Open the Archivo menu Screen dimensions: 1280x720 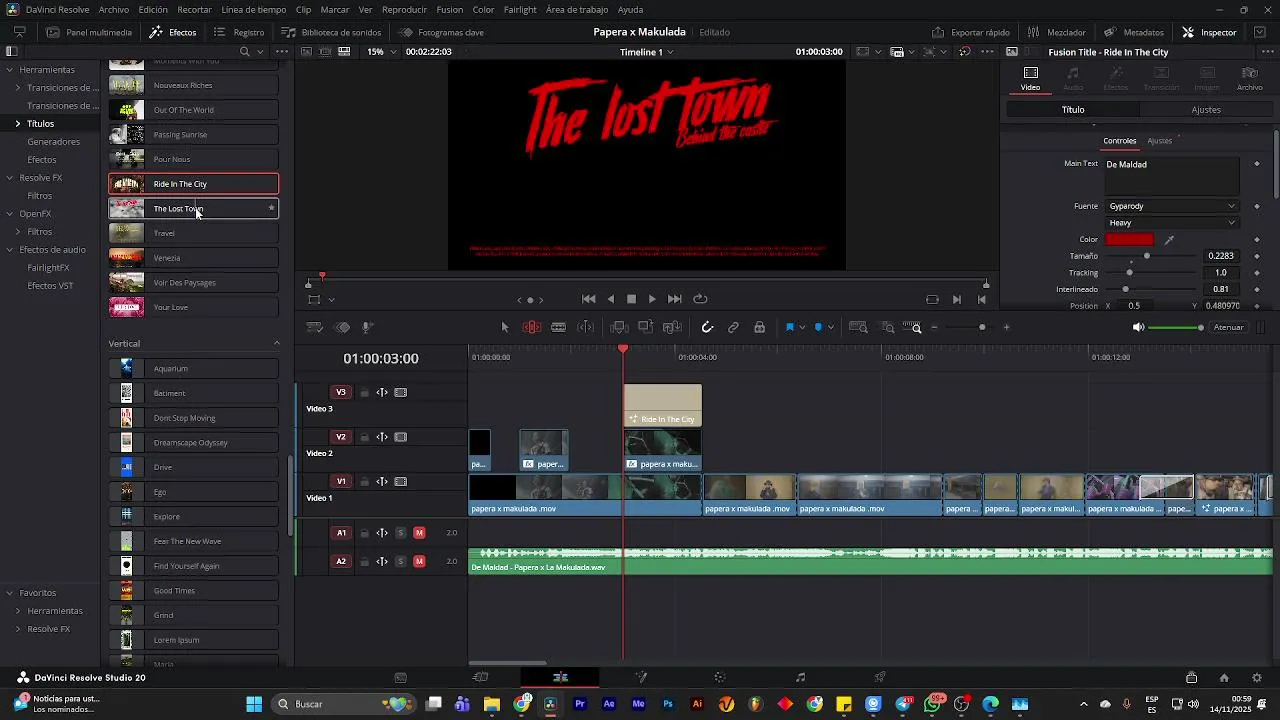click(x=114, y=10)
